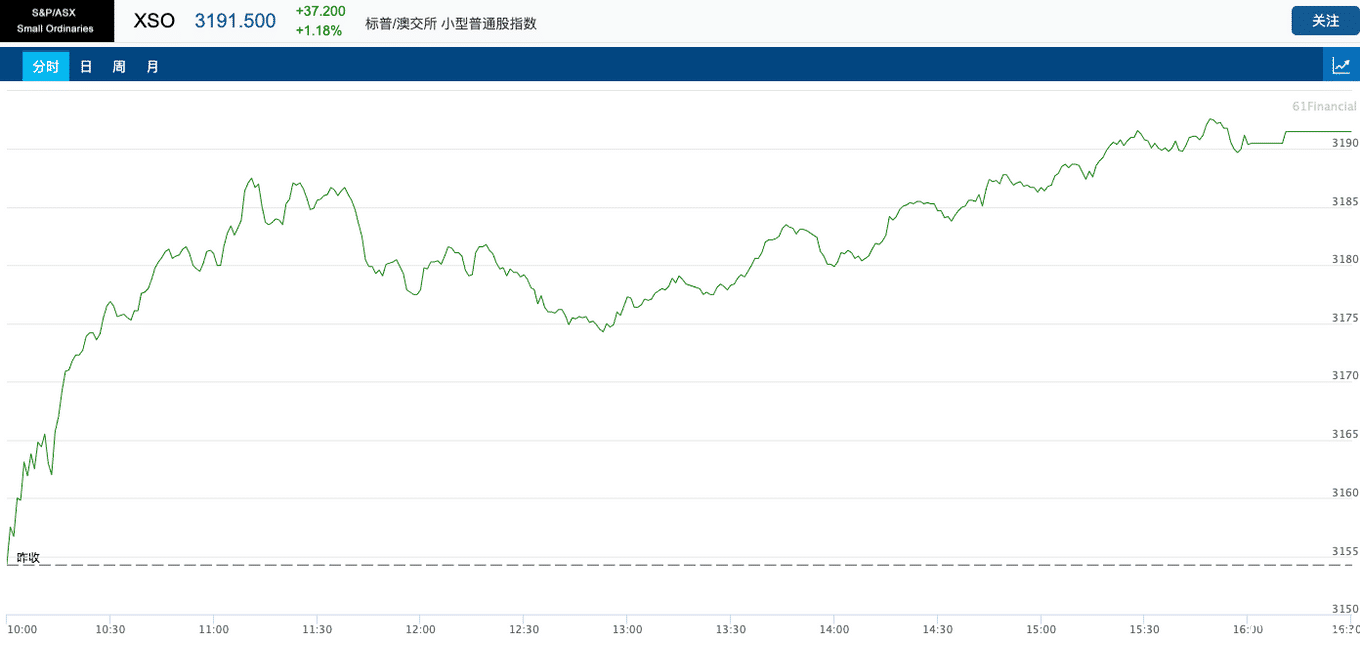This screenshot has height=645, width=1360.
Task: Switch to the 月 monthly tab
Action: pyautogui.click(x=152, y=67)
